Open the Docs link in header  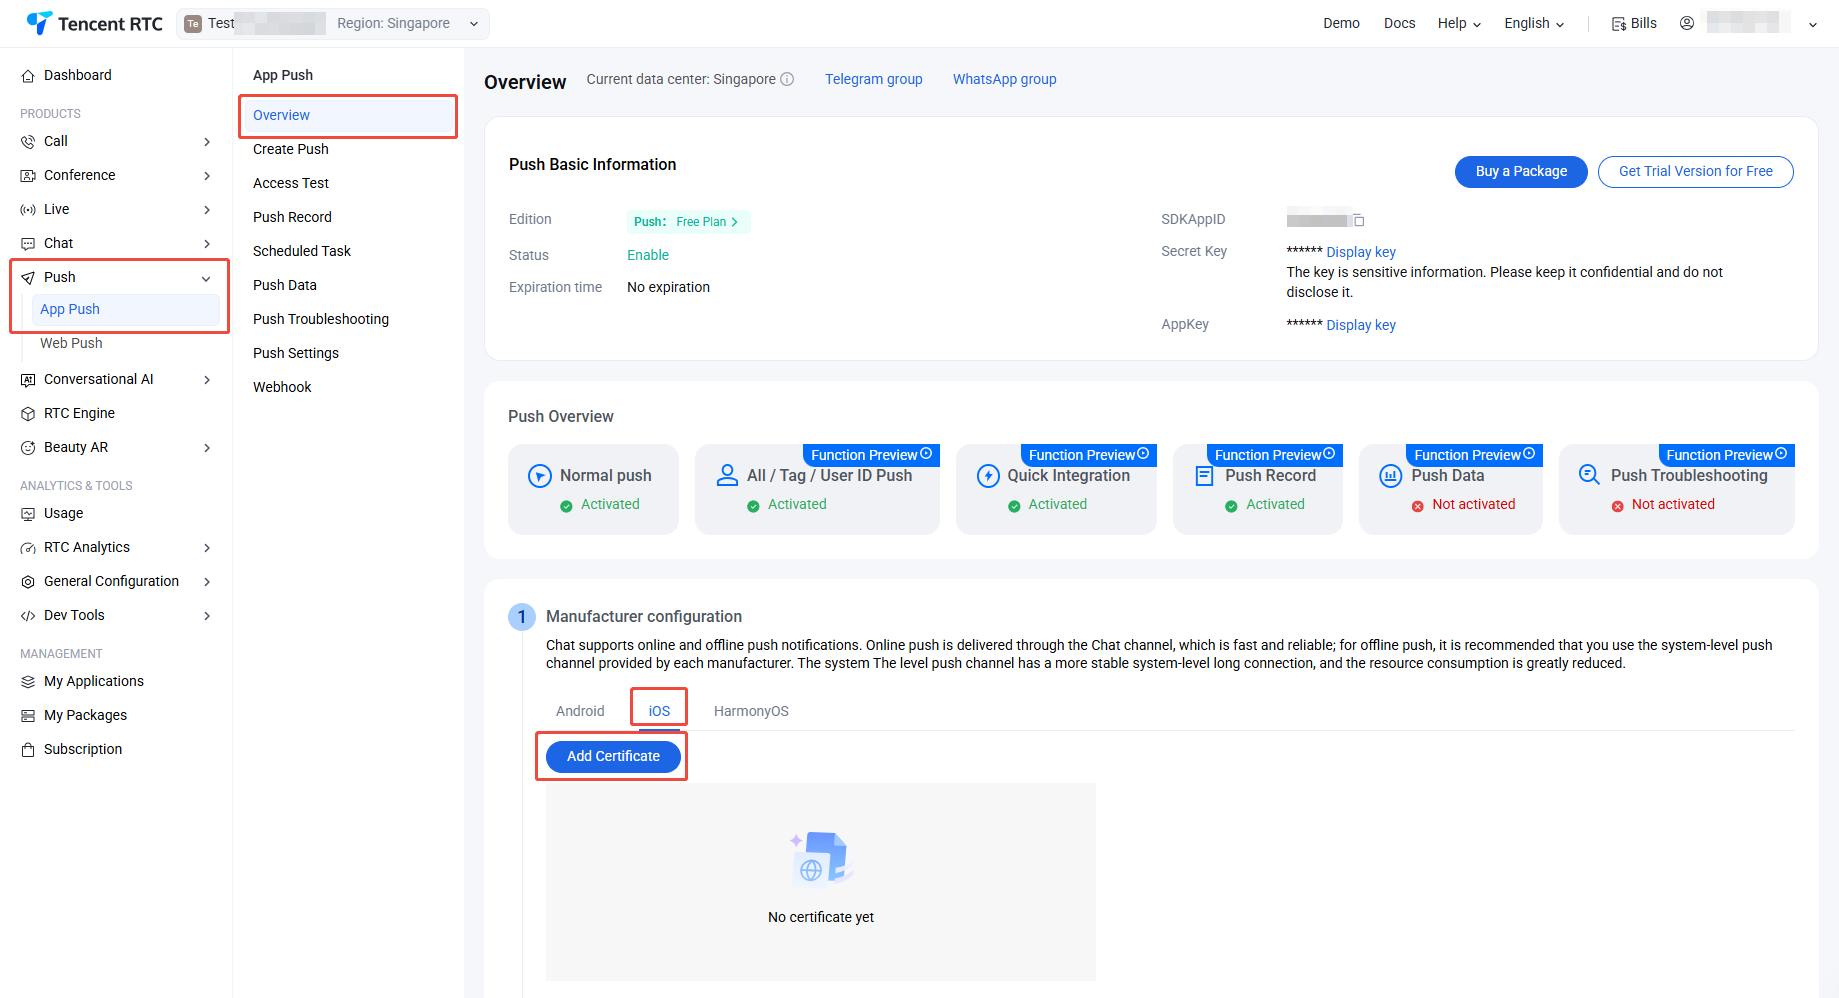pos(1399,23)
